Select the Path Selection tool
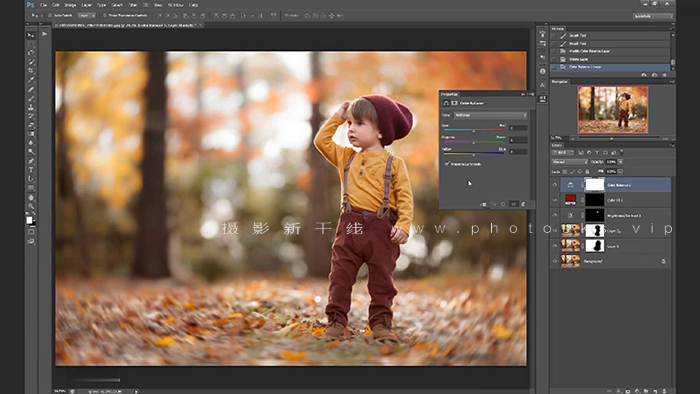 pyautogui.click(x=31, y=179)
